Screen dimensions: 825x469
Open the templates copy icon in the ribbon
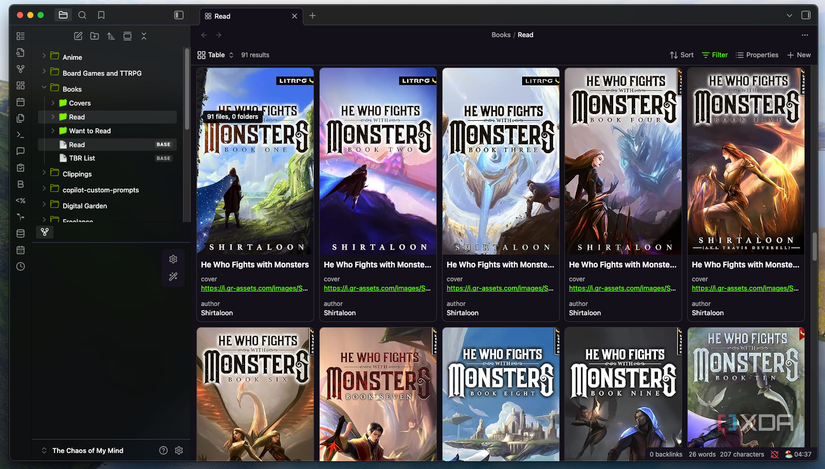click(x=21, y=118)
